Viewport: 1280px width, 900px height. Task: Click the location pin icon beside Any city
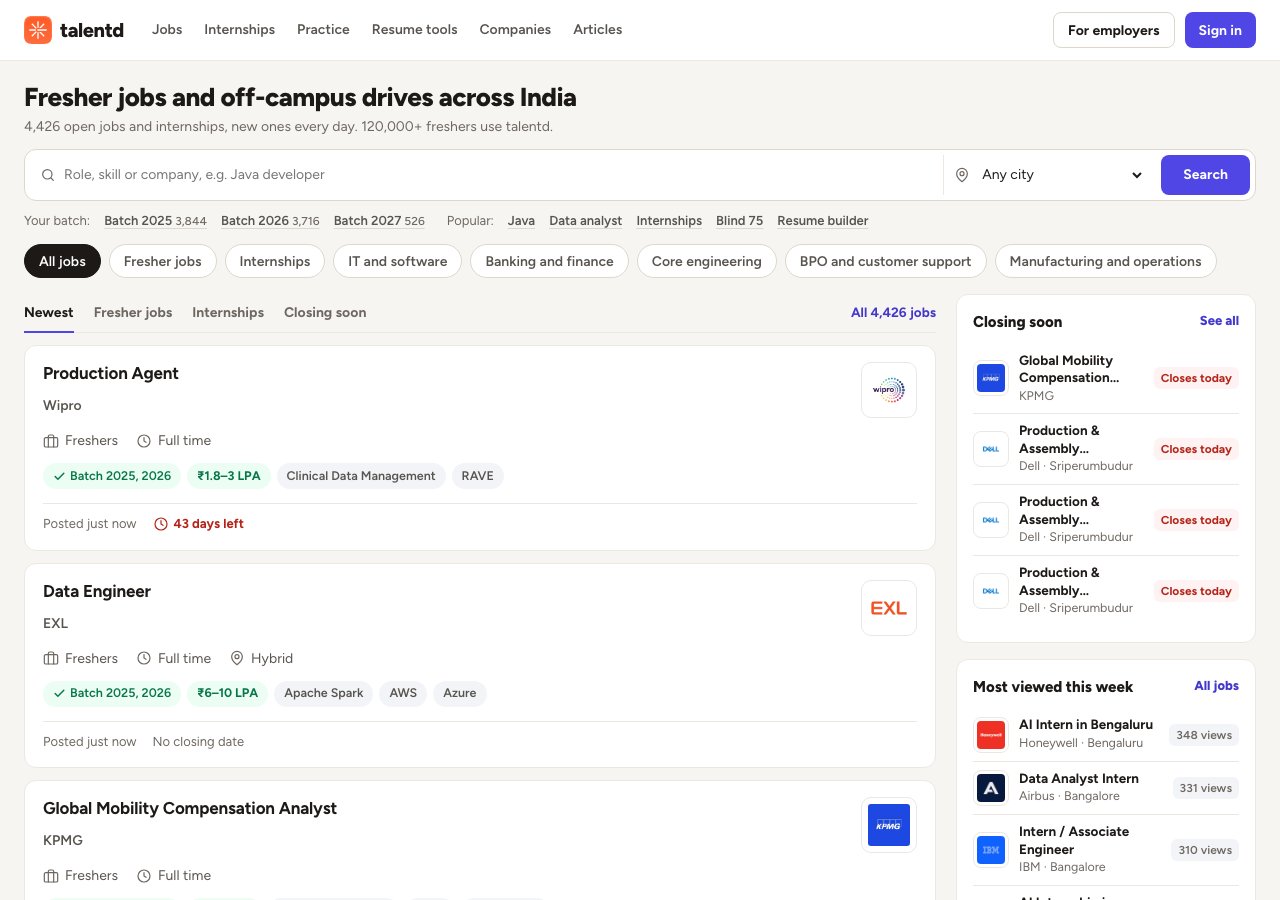[x=962, y=175]
